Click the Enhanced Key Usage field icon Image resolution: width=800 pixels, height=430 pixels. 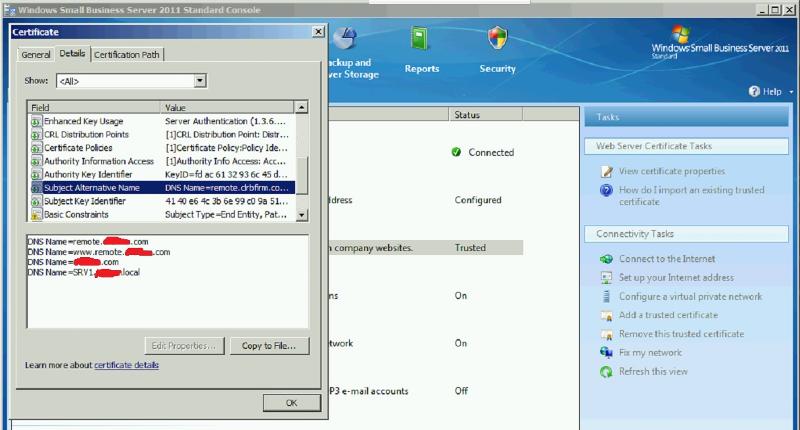pos(36,121)
